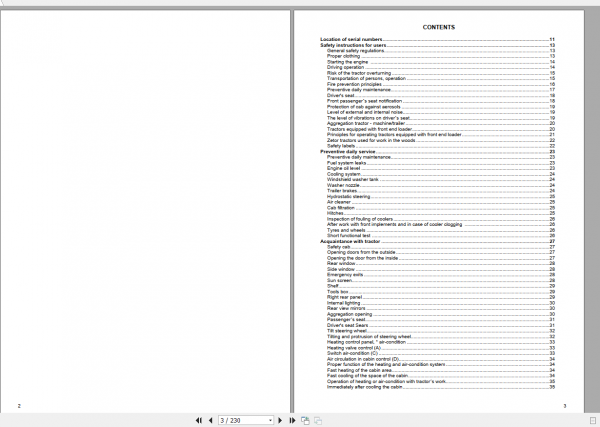Image resolution: width=600 pixels, height=427 pixels.
Task: Click 'Driving operation' entry
Action: coord(346,67)
